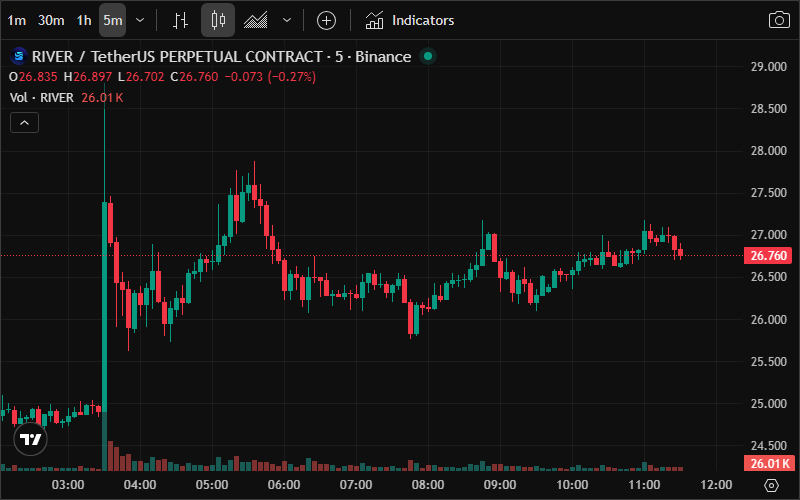Switch to candlestick chart style
The height and width of the screenshot is (500, 800).
(218, 20)
